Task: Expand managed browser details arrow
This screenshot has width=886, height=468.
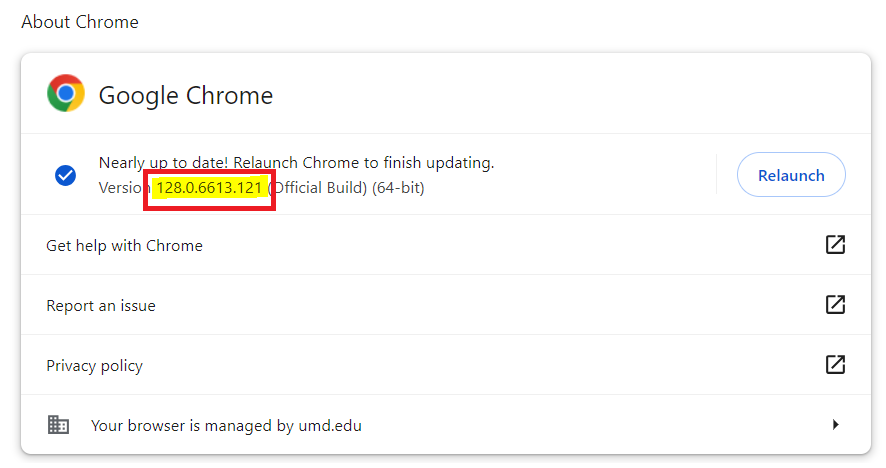Action: pos(835,425)
